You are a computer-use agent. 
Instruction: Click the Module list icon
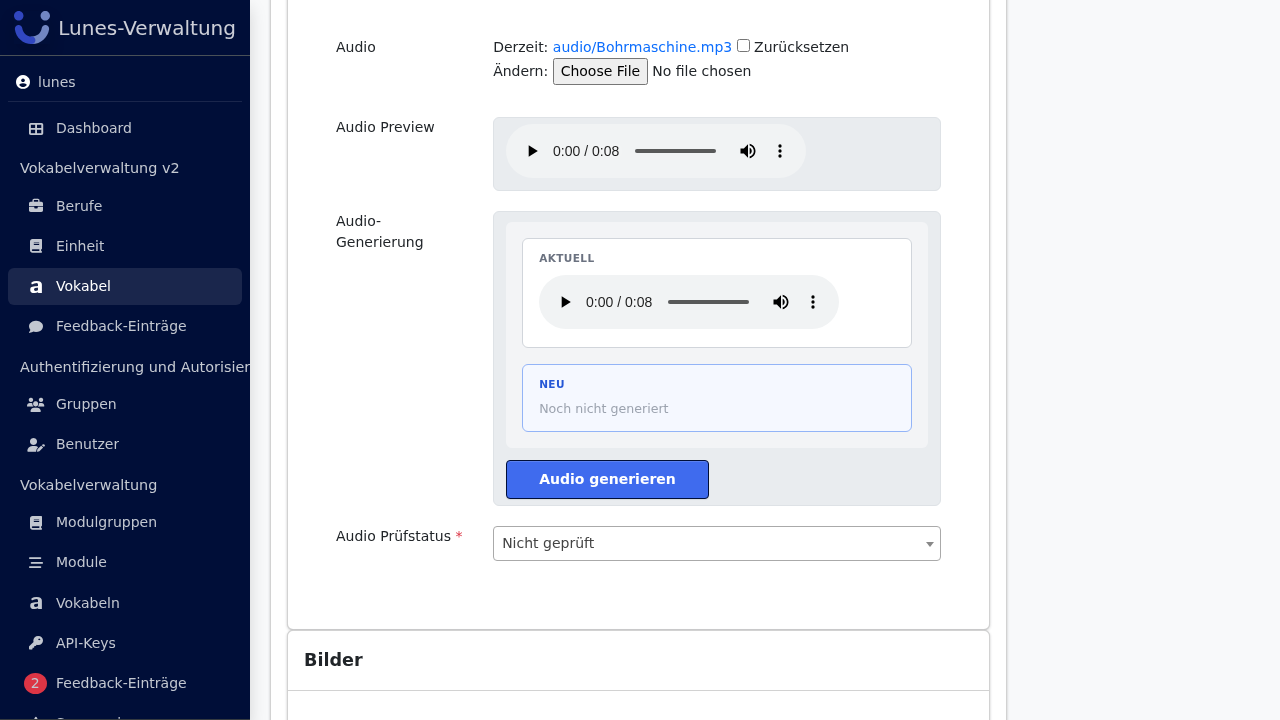click(36, 562)
